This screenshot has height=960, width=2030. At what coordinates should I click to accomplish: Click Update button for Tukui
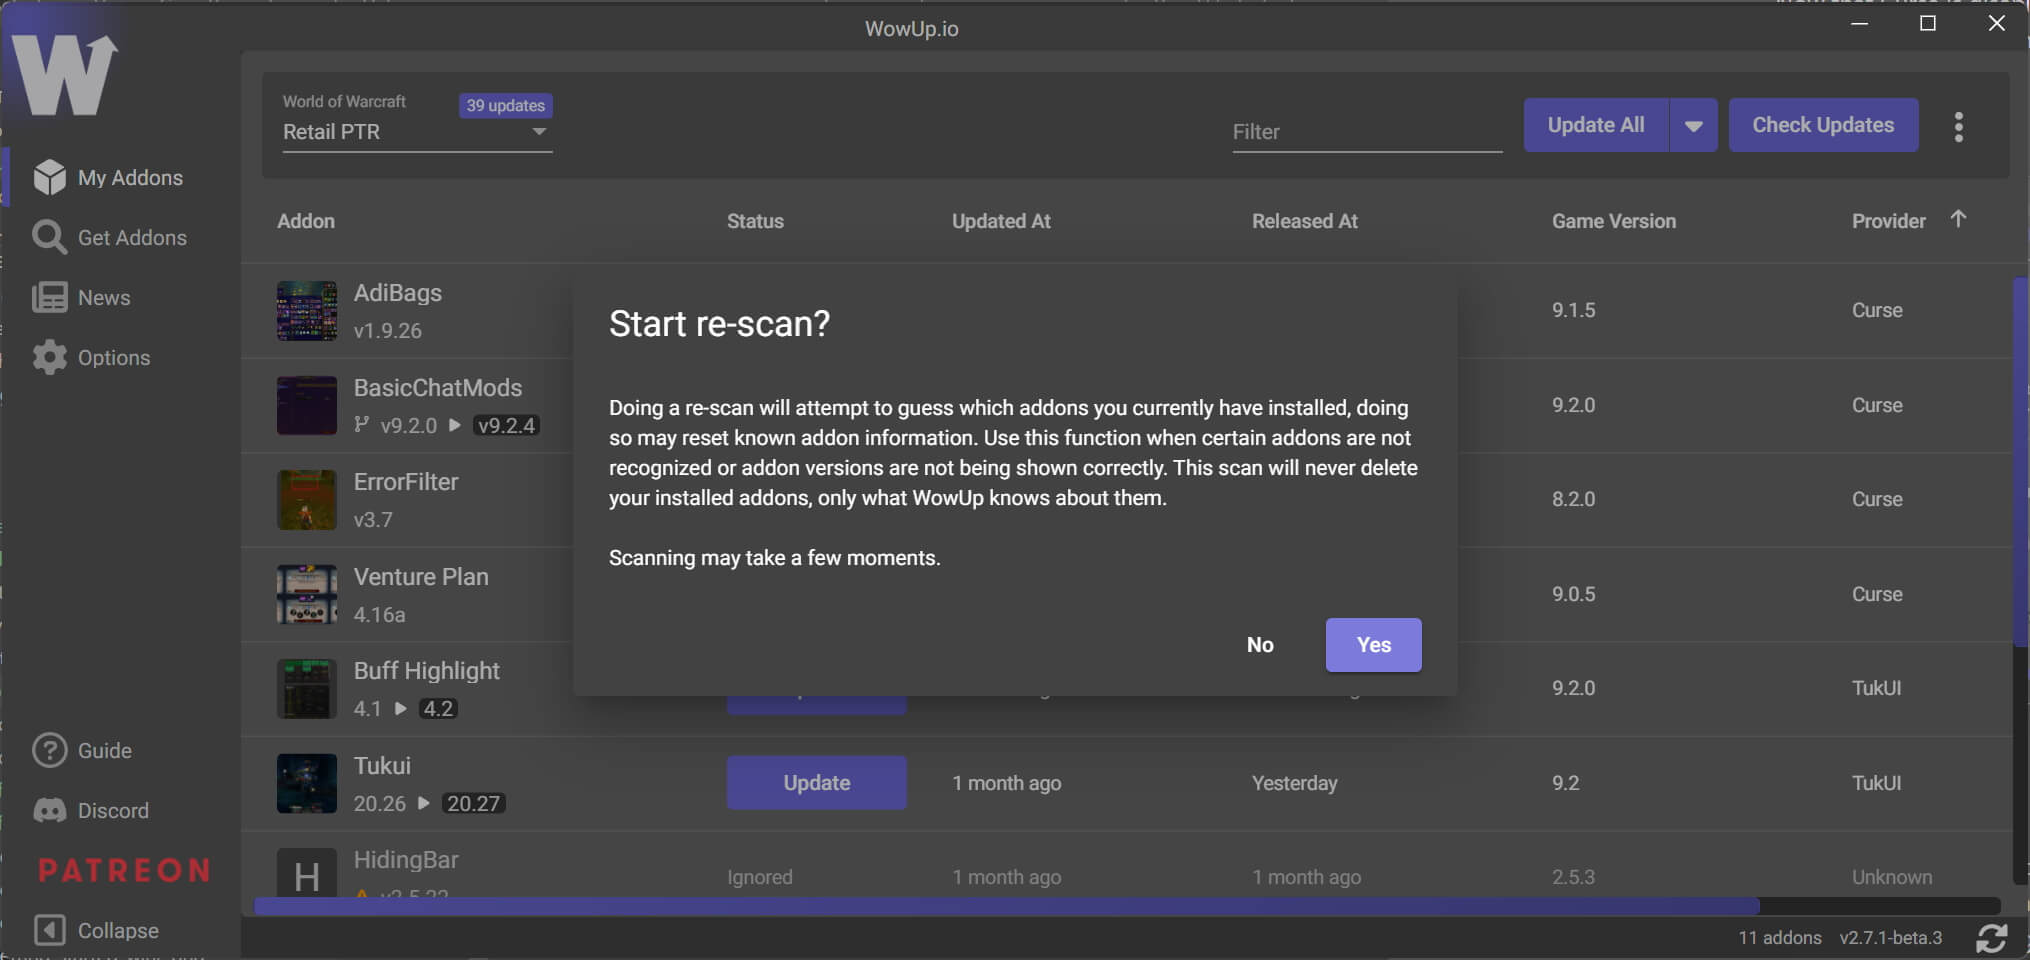(816, 783)
